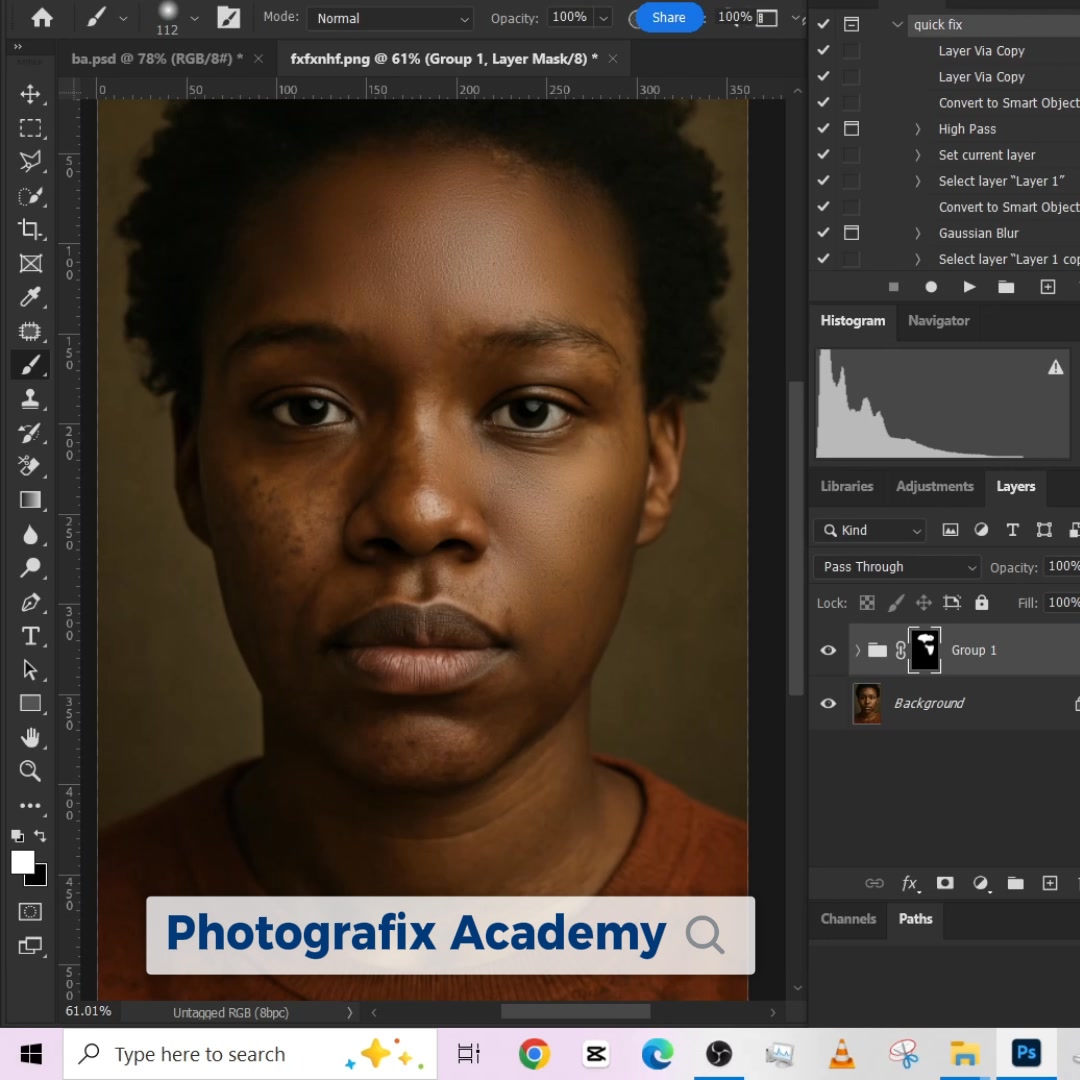Screen dimensions: 1080x1080
Task: Select the Clone Stamp tool
Action: tap(30, 398)
